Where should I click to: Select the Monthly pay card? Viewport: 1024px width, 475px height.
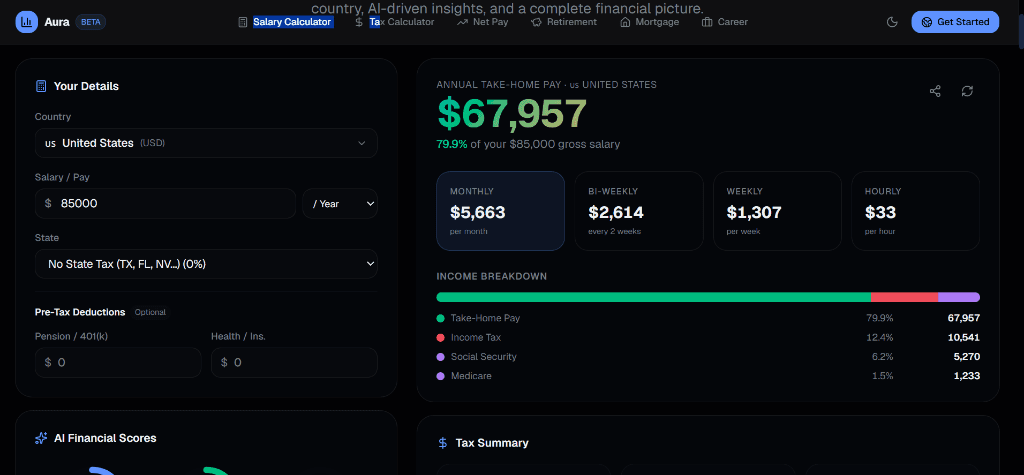coord(500,211)
